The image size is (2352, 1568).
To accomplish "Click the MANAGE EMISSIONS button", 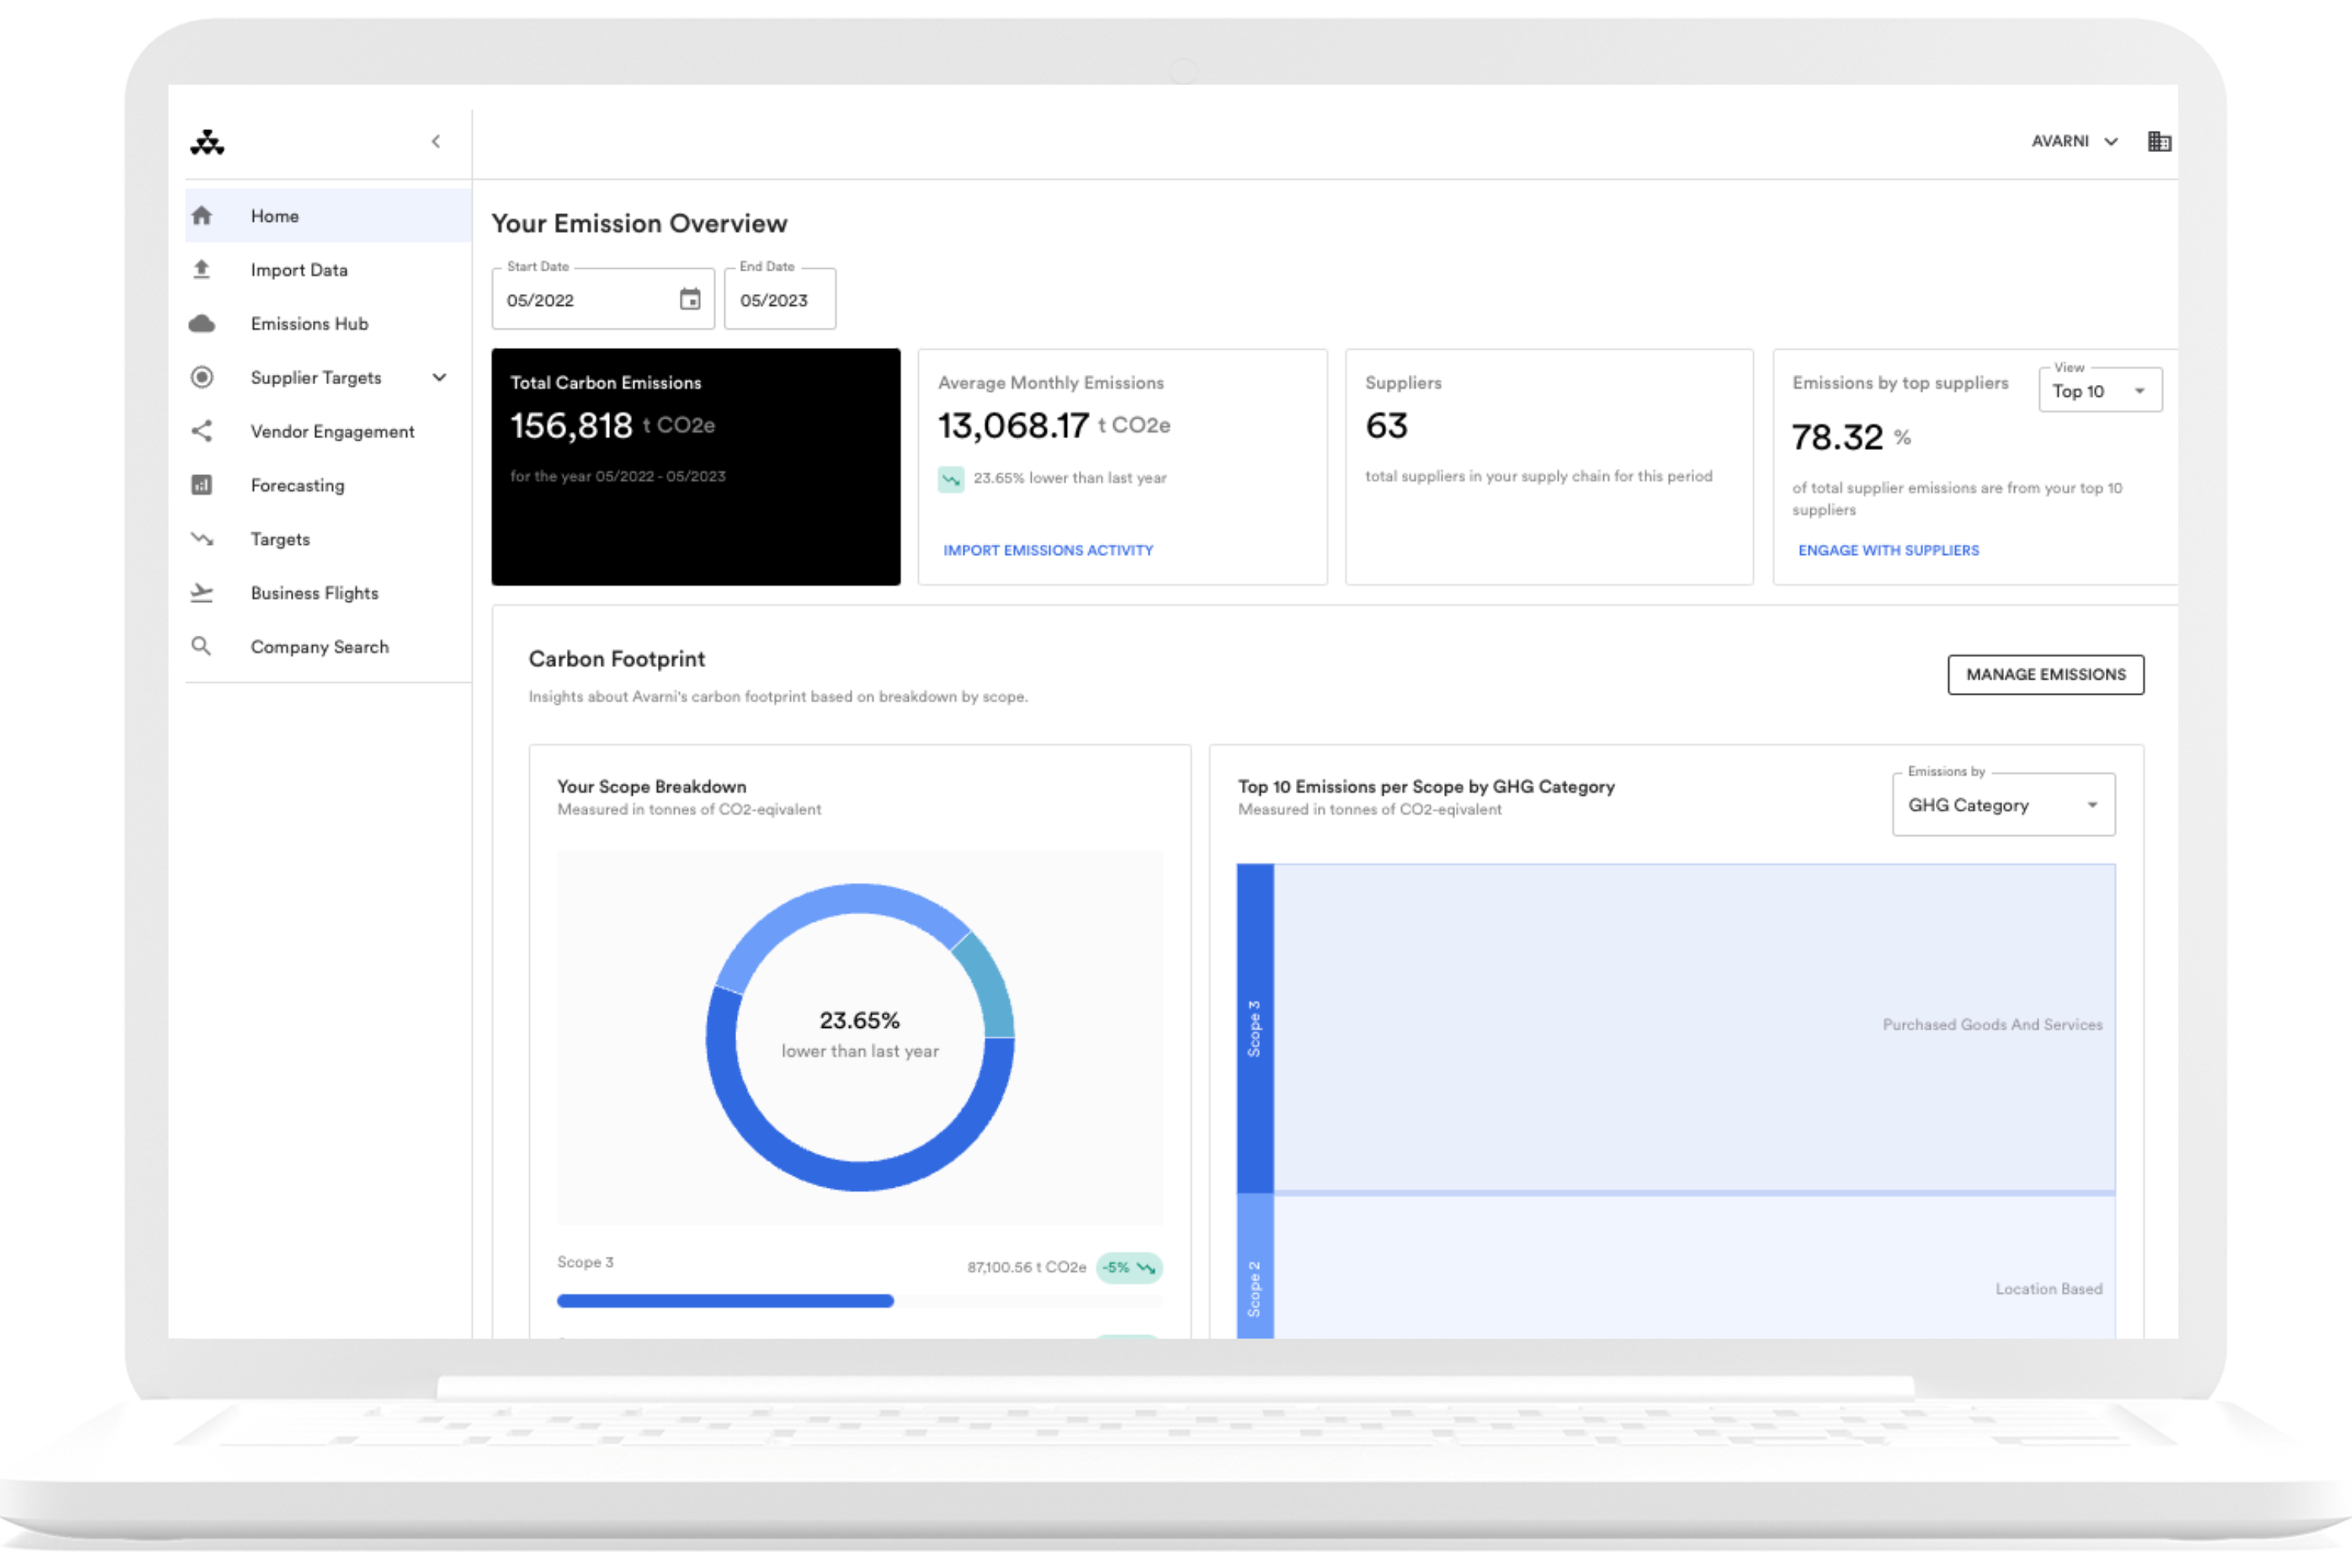I will coord(2045,675).
